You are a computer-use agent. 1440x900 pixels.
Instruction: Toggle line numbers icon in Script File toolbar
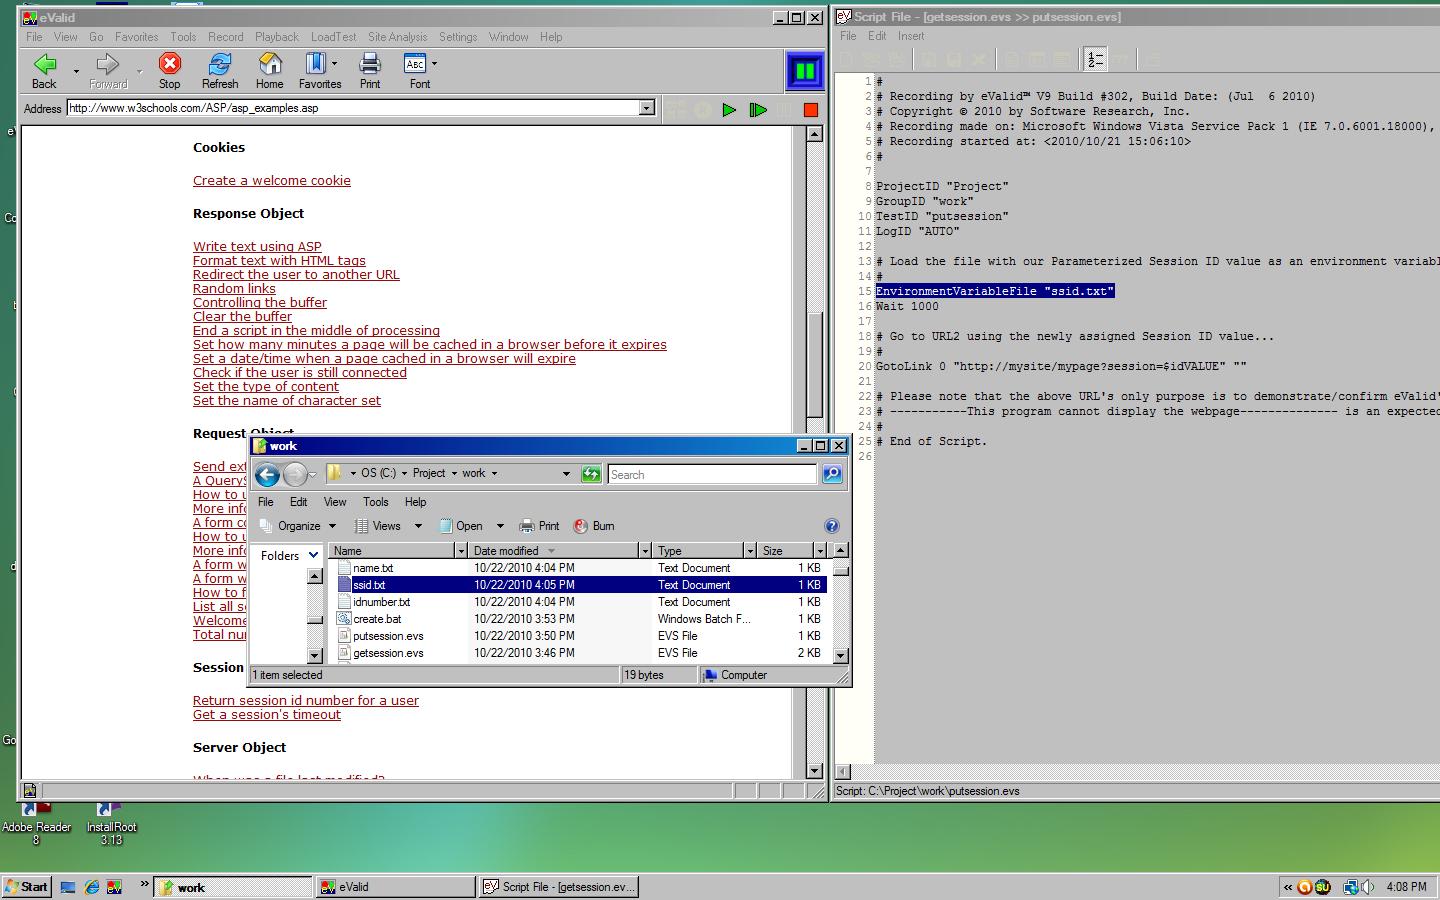point(1095,60)
